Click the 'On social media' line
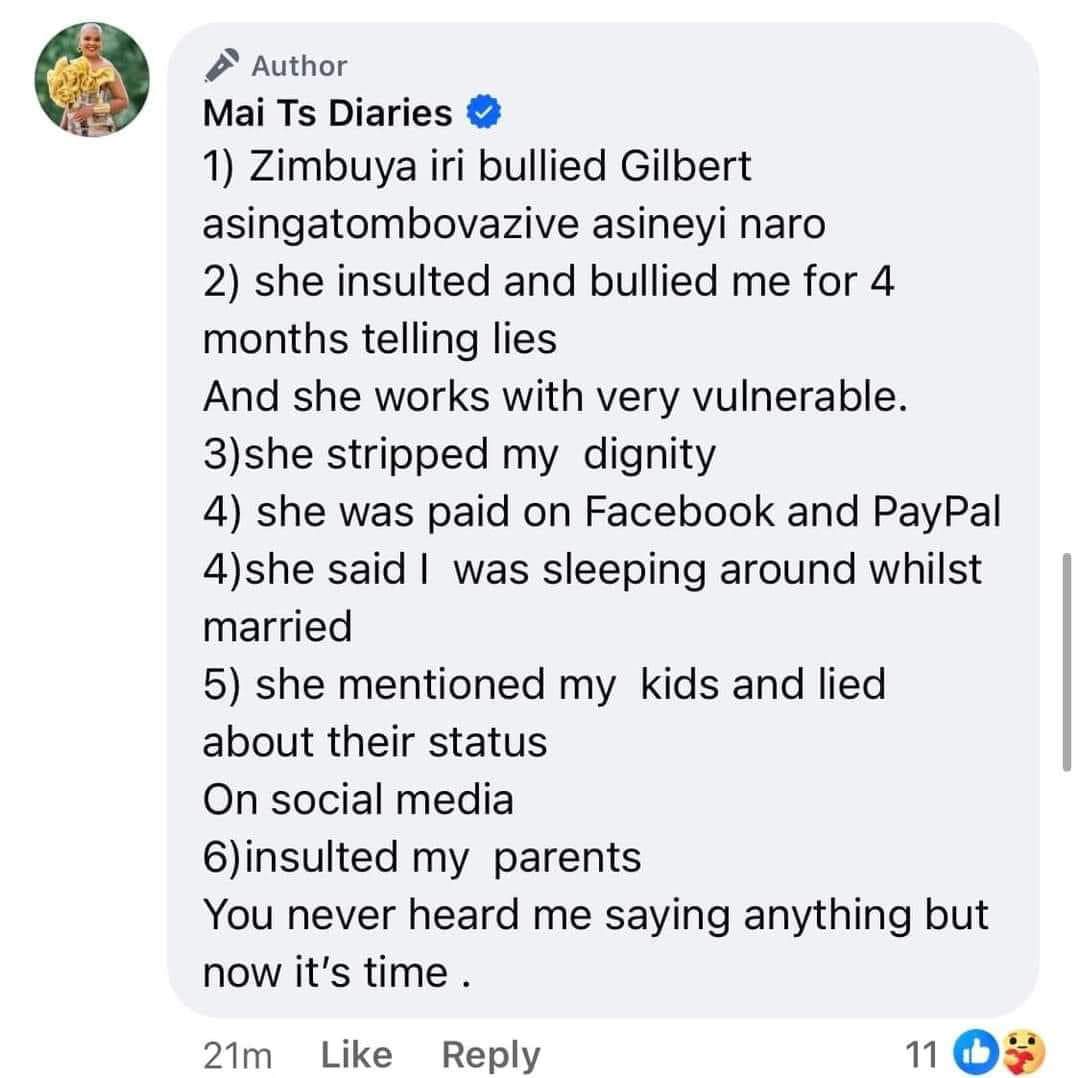The width and height of the screenshot is (1080, 1078). click(358, 800)
